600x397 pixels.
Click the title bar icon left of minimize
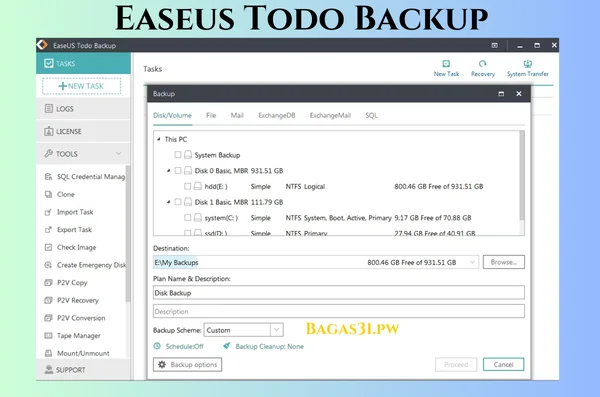click(494, 45)
